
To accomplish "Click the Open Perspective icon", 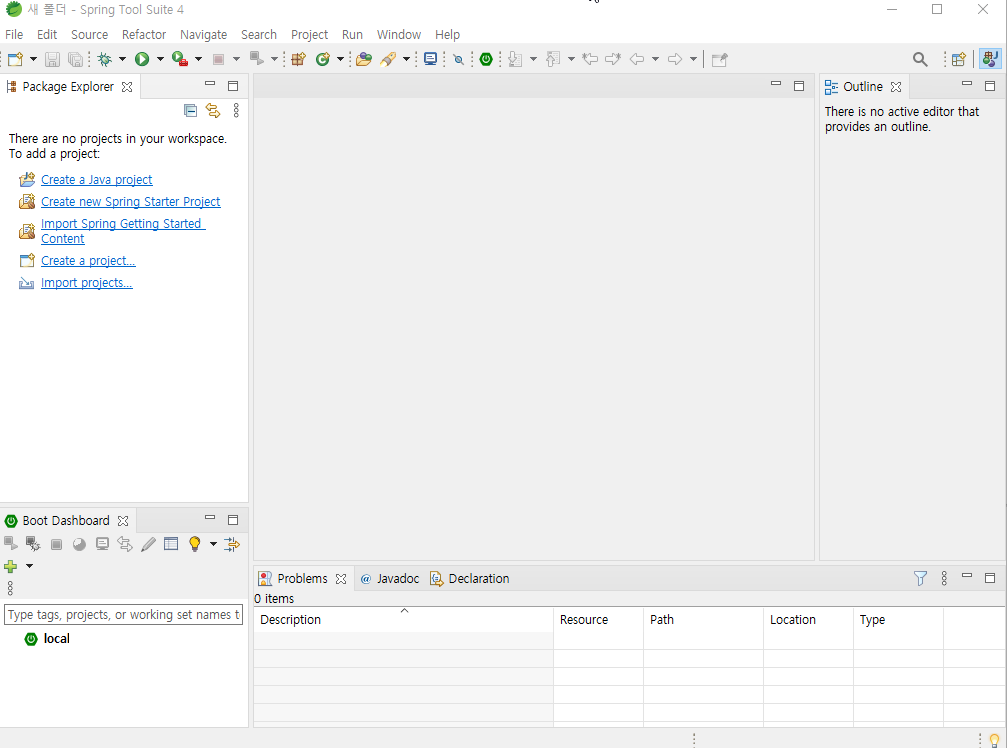I will (x=958, y=60).
